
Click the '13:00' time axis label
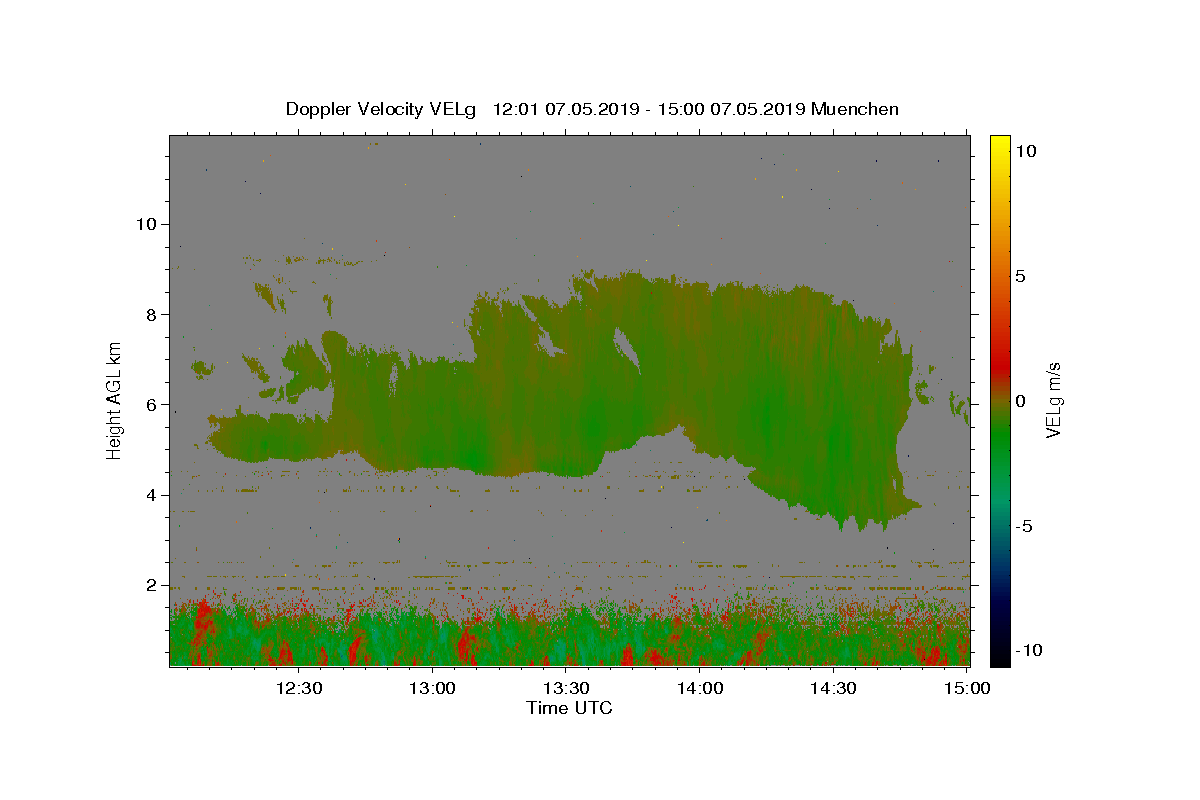tap(433, 688)
